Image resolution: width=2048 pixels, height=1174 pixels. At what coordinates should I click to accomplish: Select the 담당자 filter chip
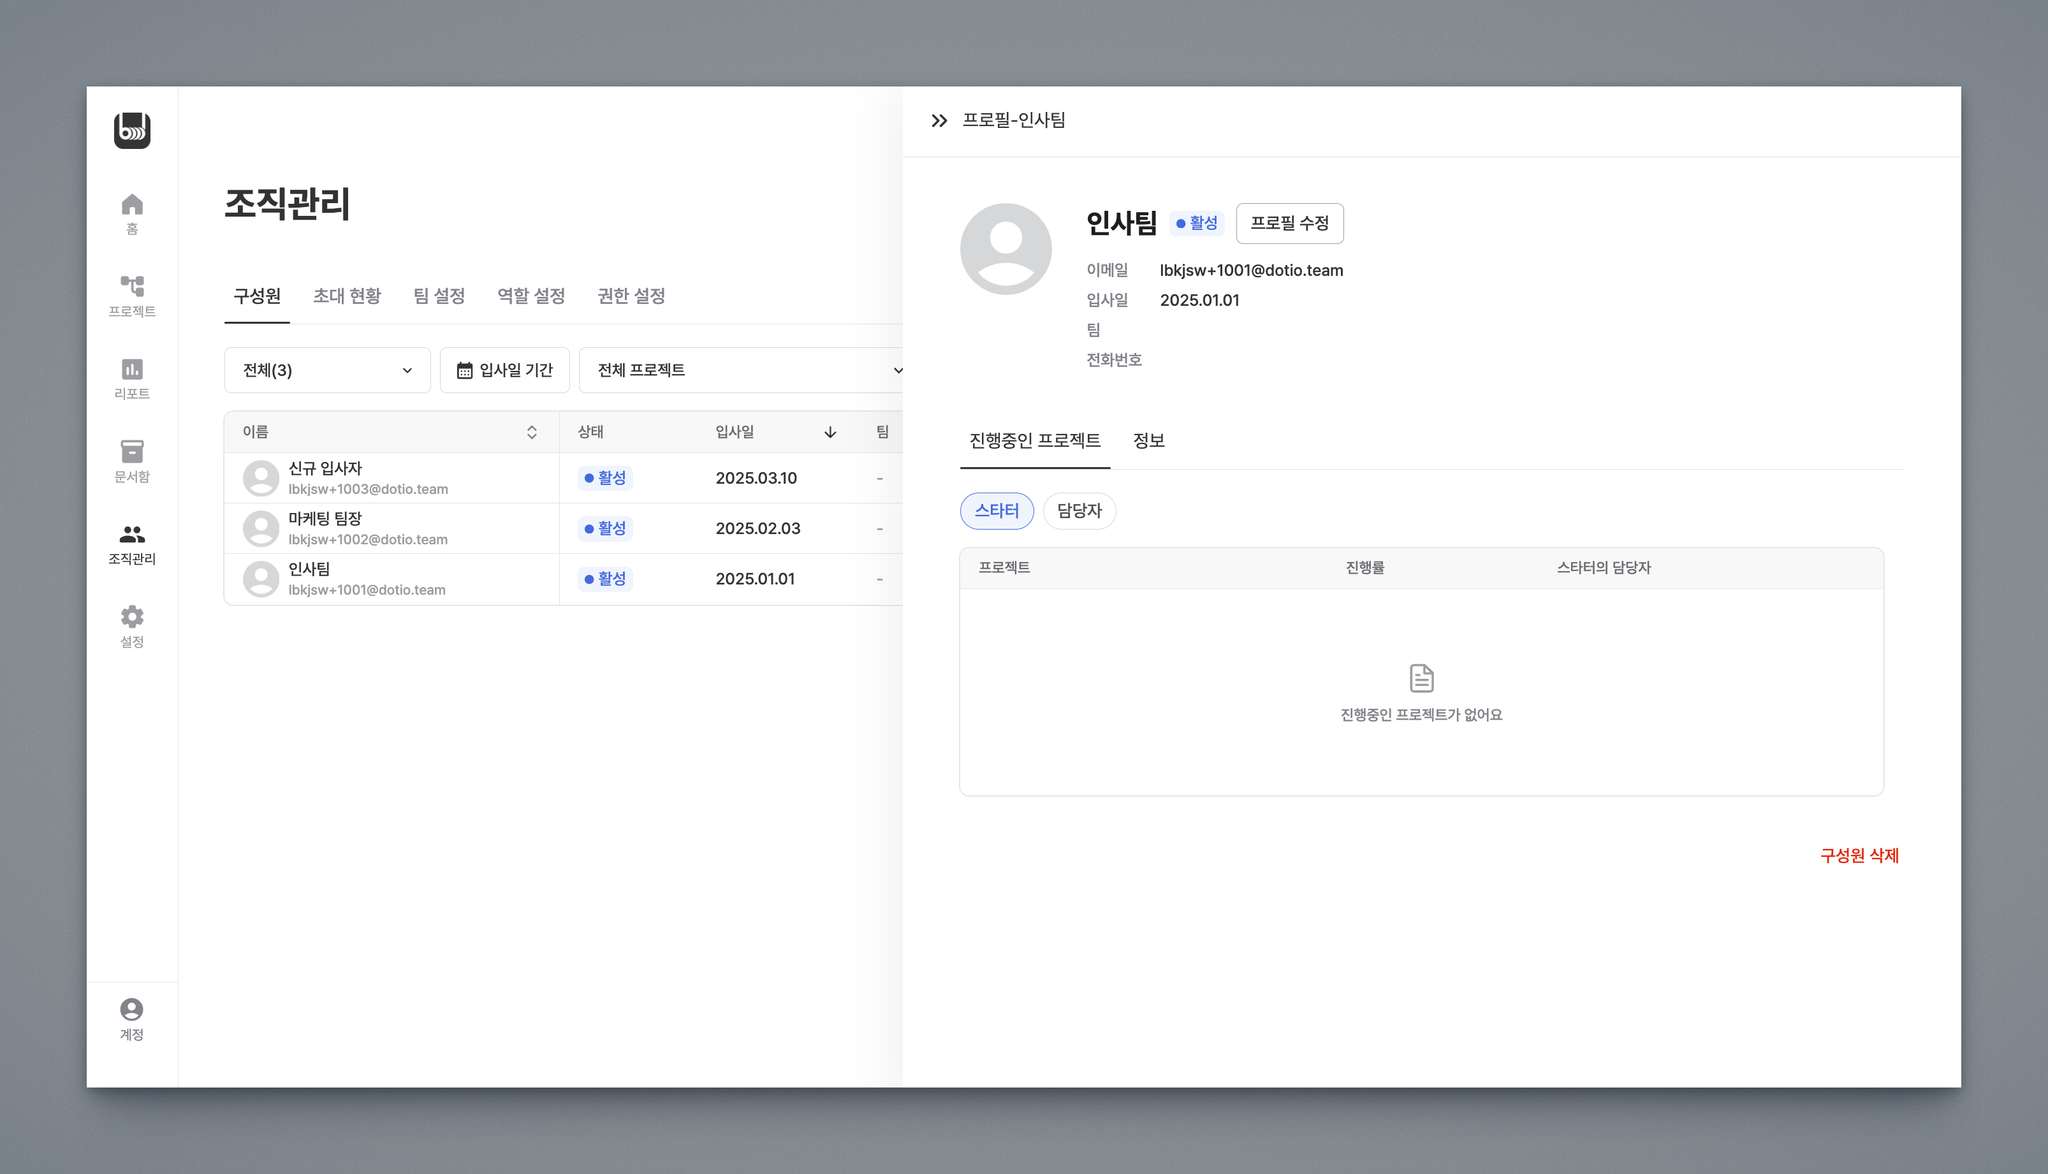1079,511
